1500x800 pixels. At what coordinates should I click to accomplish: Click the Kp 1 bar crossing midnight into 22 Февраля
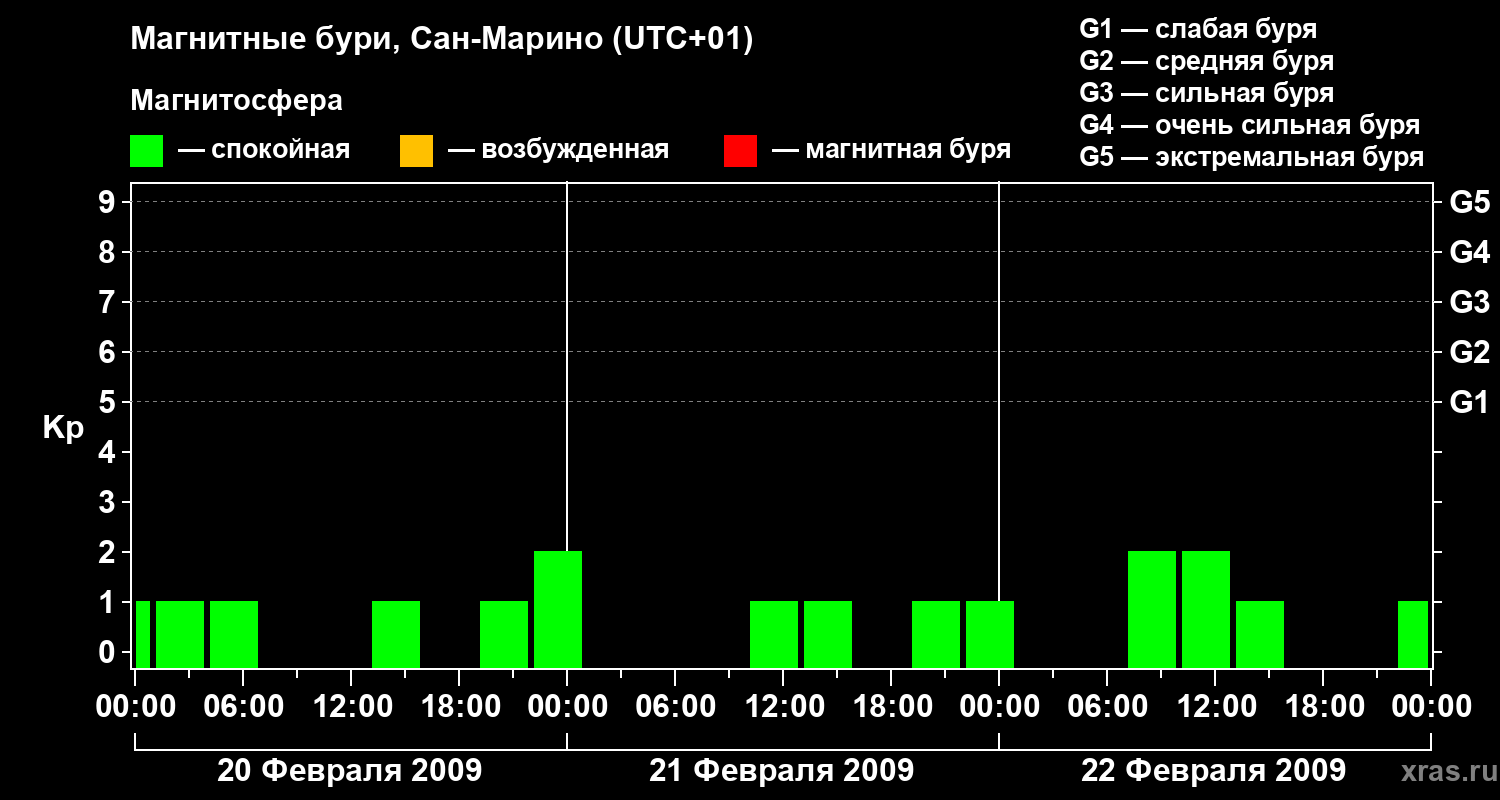coord(990,634)
